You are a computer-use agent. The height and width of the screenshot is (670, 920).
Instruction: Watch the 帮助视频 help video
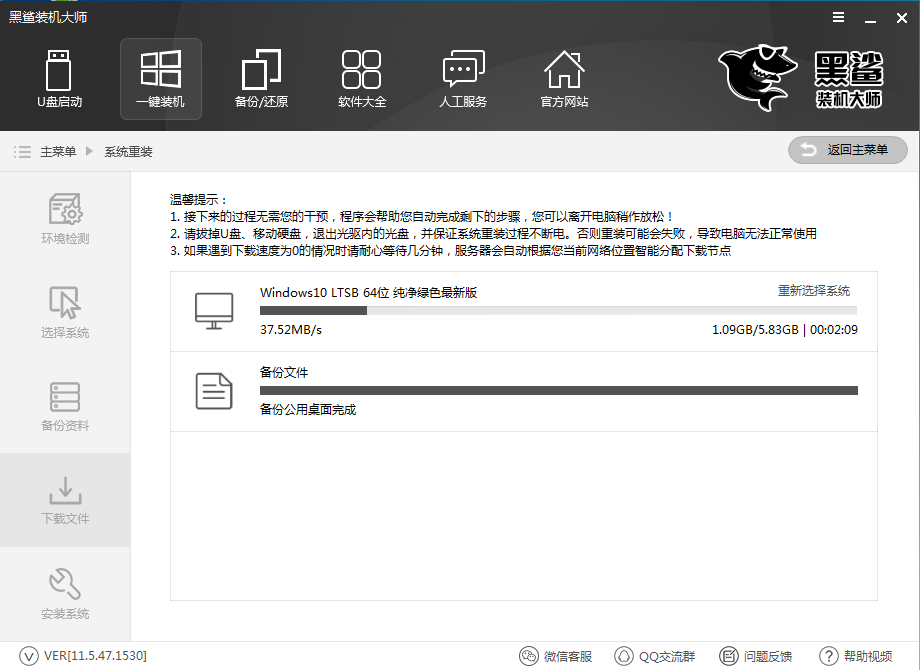point(856,656)
